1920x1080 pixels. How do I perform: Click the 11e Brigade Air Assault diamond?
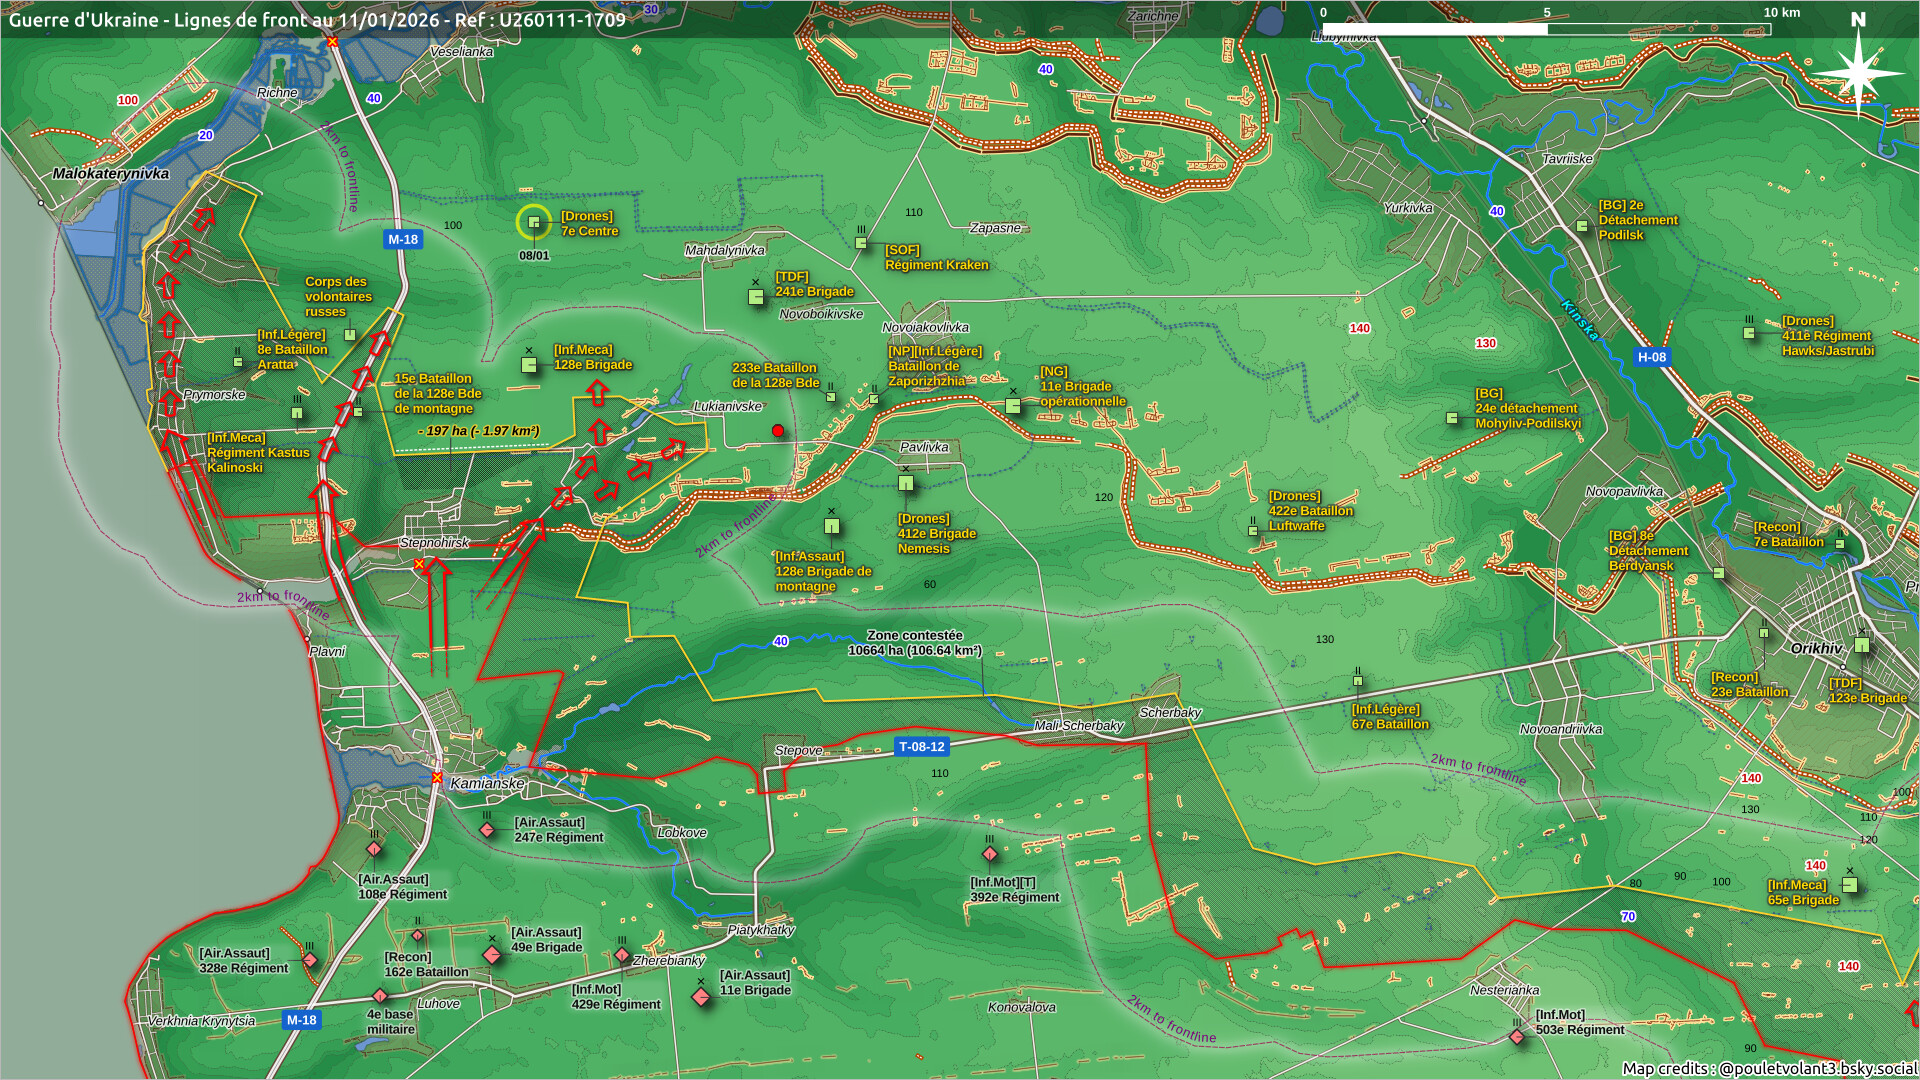(701, 997)
